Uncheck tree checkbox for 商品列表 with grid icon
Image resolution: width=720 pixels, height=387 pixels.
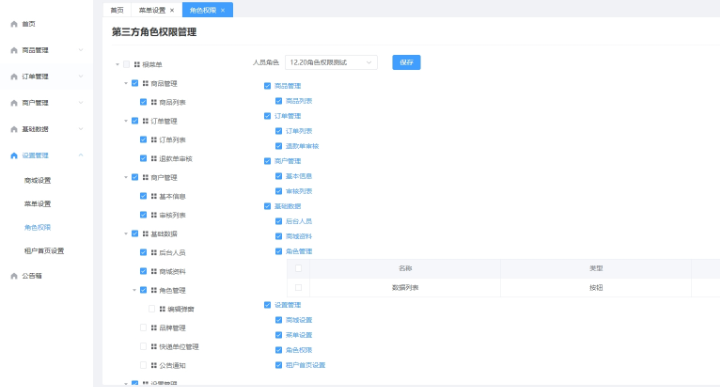[x=143, y=102]
